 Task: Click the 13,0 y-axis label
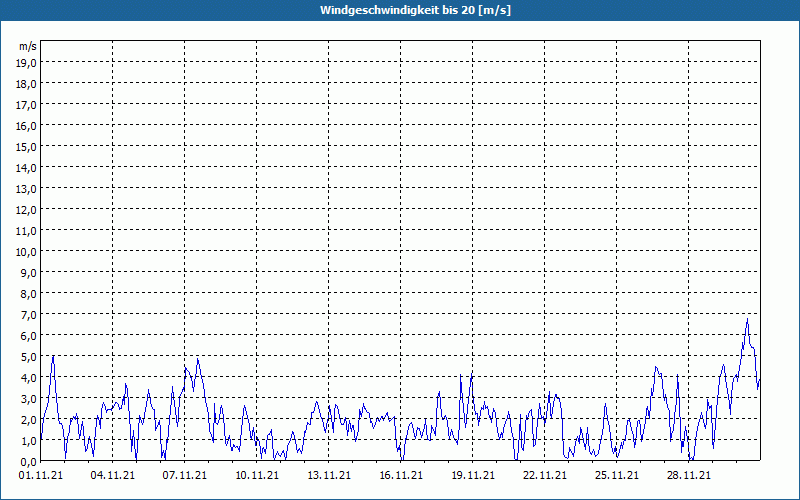click(27, 189)
